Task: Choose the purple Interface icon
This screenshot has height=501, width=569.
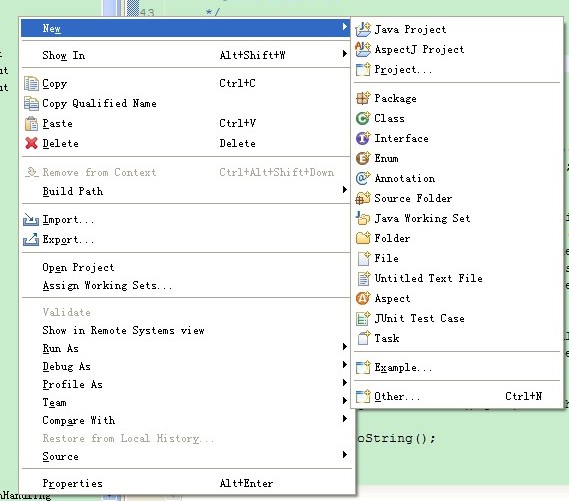Action: [363, 138]
